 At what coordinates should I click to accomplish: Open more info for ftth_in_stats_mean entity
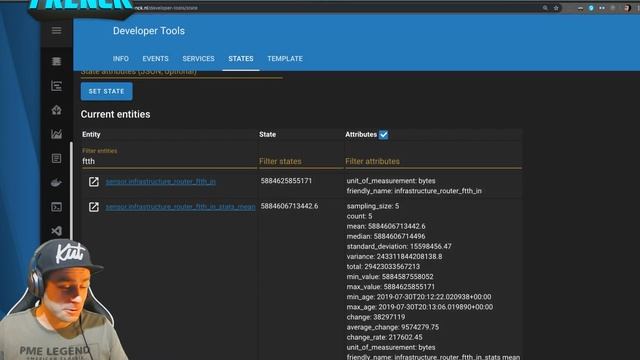click(x=94, y=207)
